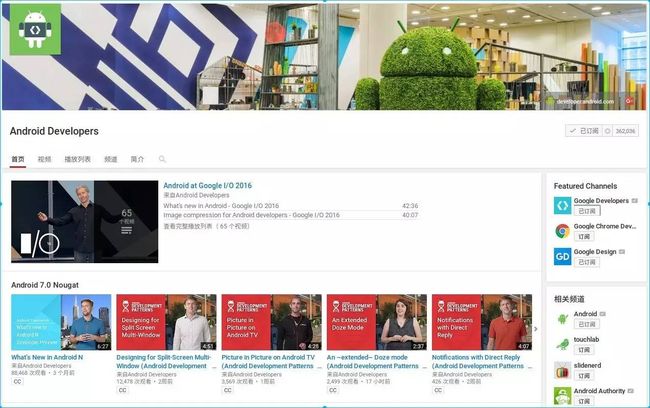650x408 pixels.
Task: Open the notification settings gear beside the subscribed button
Action: pos(607,131)
